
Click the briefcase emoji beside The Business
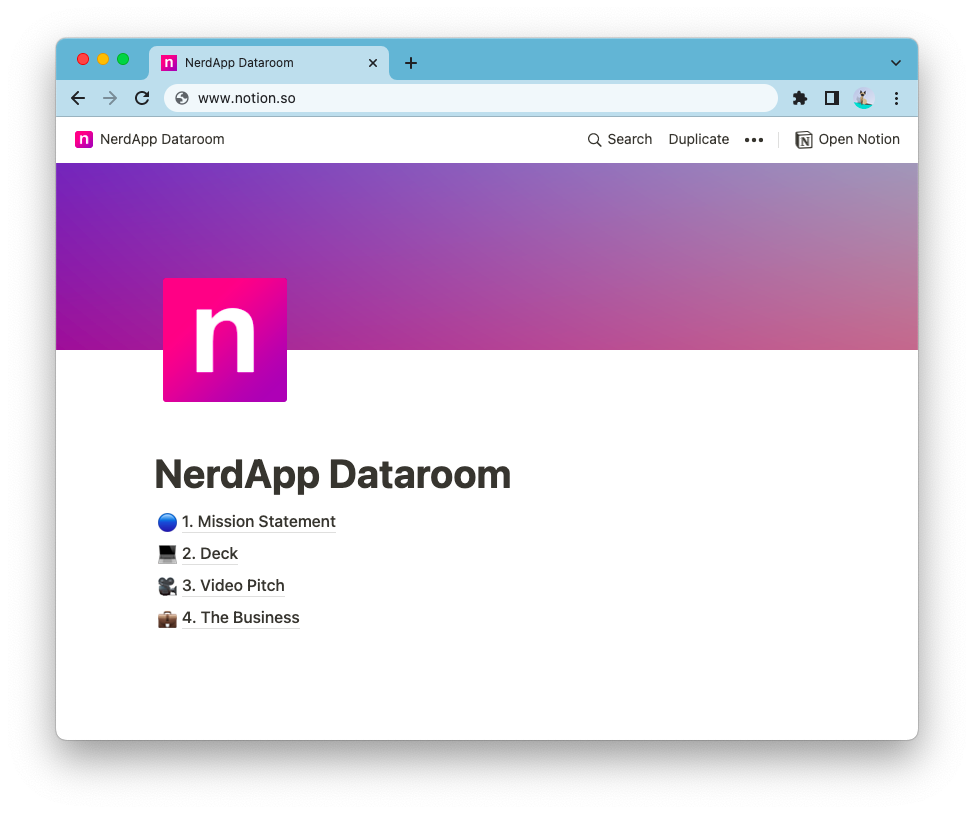(167, 618)
